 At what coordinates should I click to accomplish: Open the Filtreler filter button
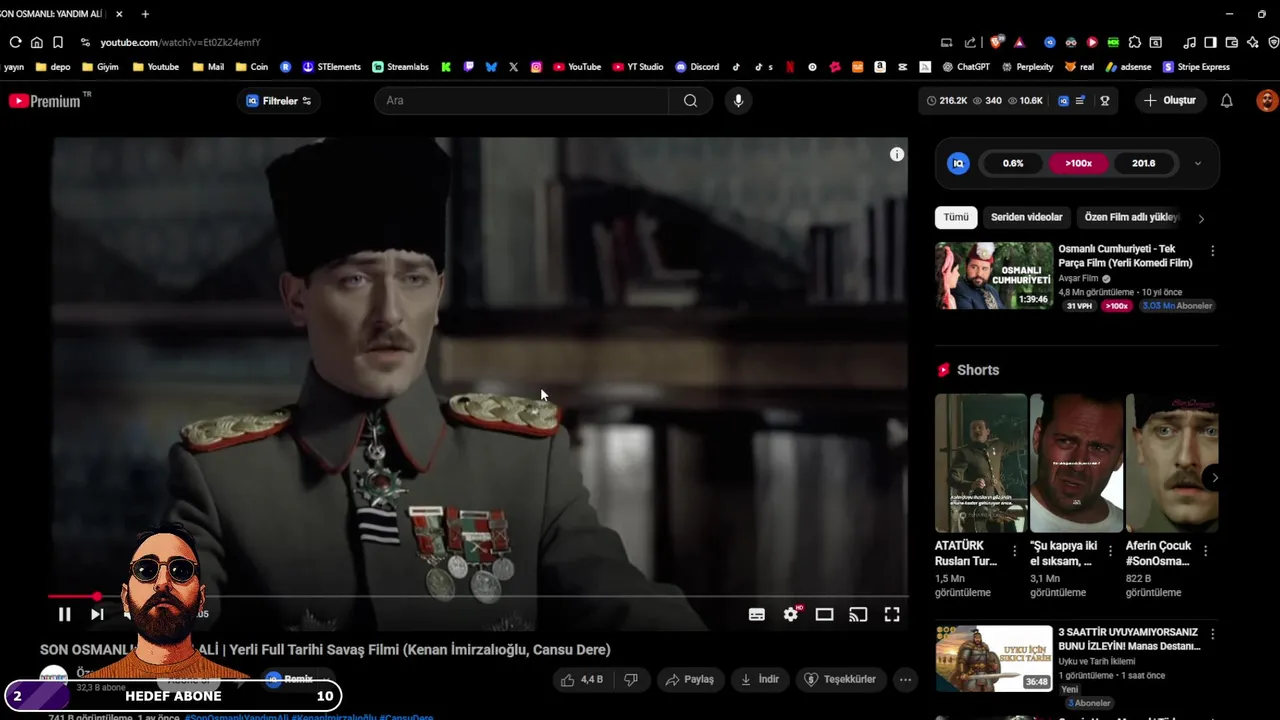pyautogui.click(x=279, y=101)
